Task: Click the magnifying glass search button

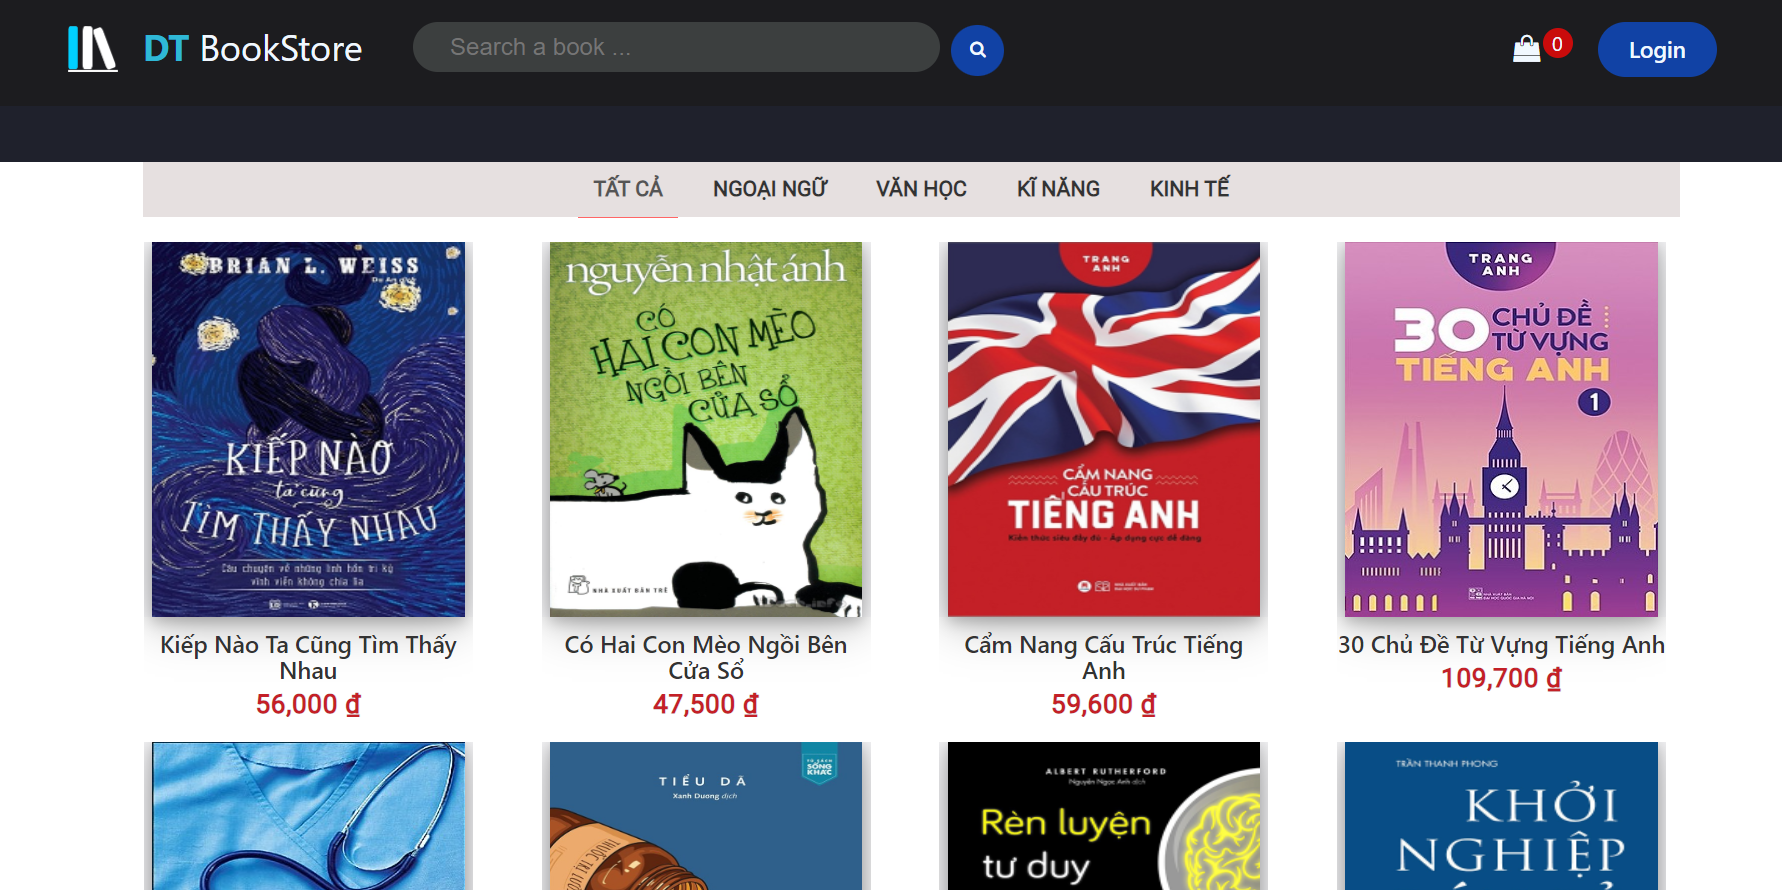Action: 977,50
